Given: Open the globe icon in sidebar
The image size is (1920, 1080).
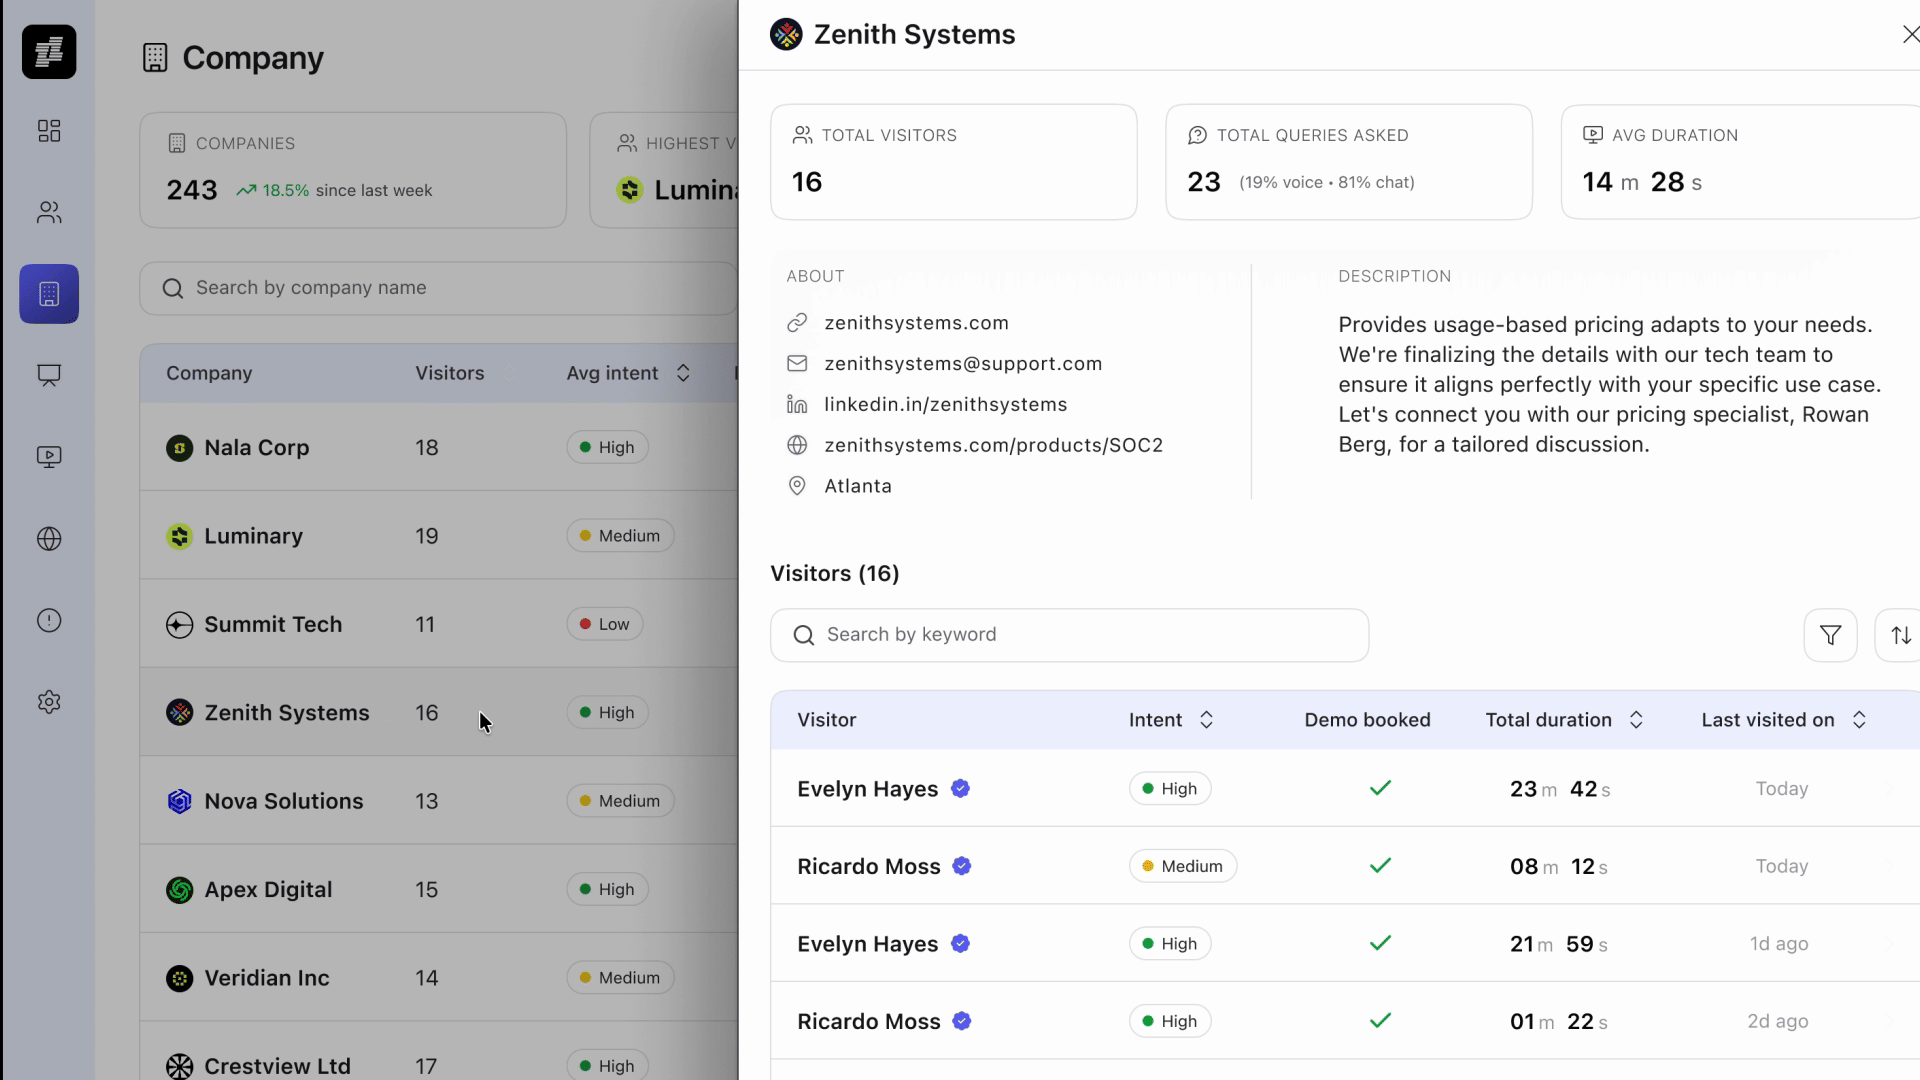Looking at the screenshot, I should pos(49,539).
